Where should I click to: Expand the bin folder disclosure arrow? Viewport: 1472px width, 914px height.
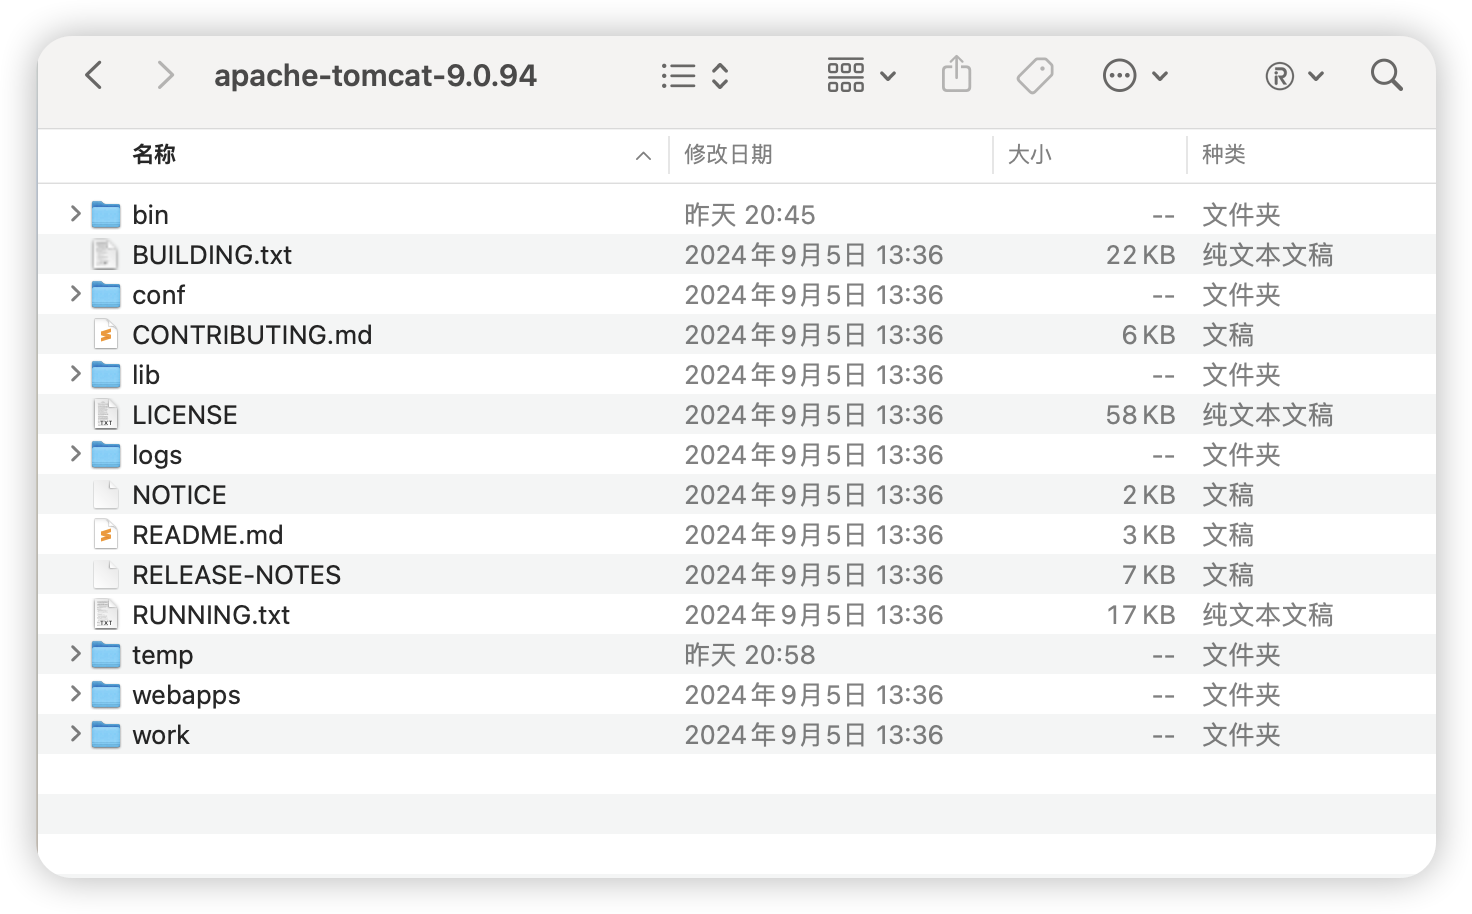(75, 214)
